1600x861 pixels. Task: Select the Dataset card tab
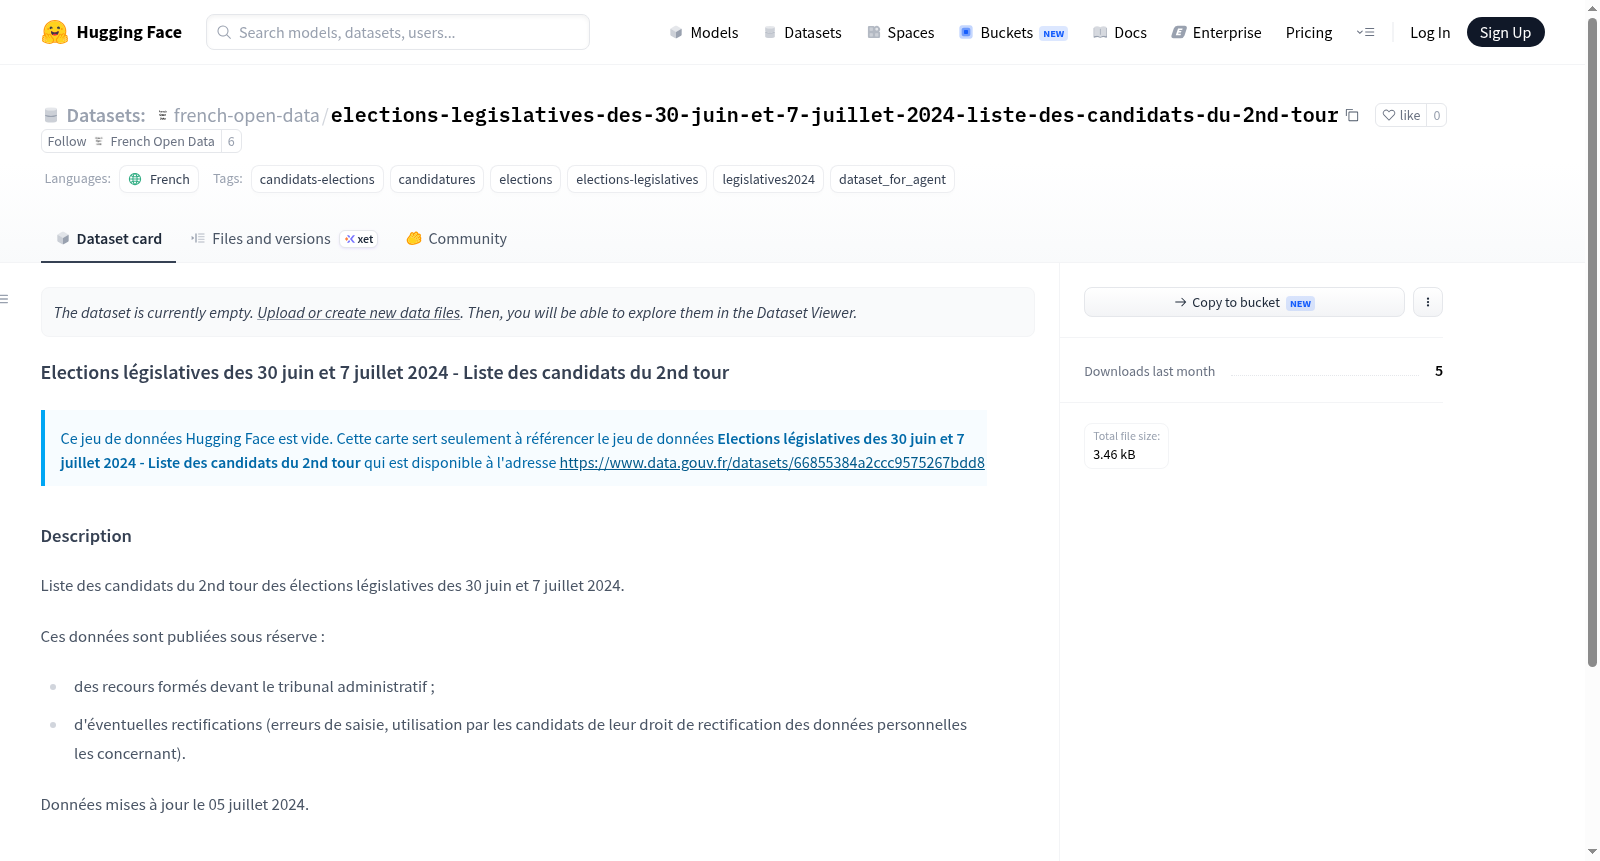108,239
